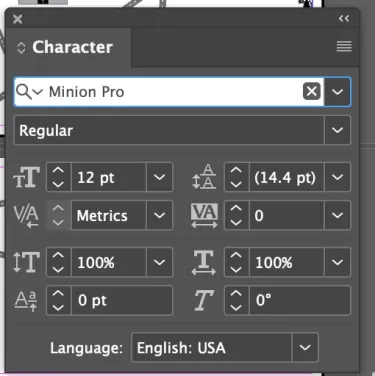Click the horizontal scale icon
Screen dimensions: 375x376
204,263
